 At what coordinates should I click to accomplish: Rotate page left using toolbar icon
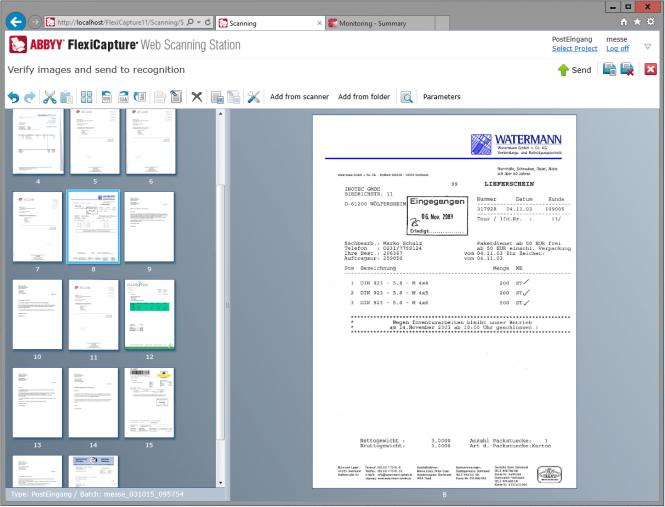[106, 97]
